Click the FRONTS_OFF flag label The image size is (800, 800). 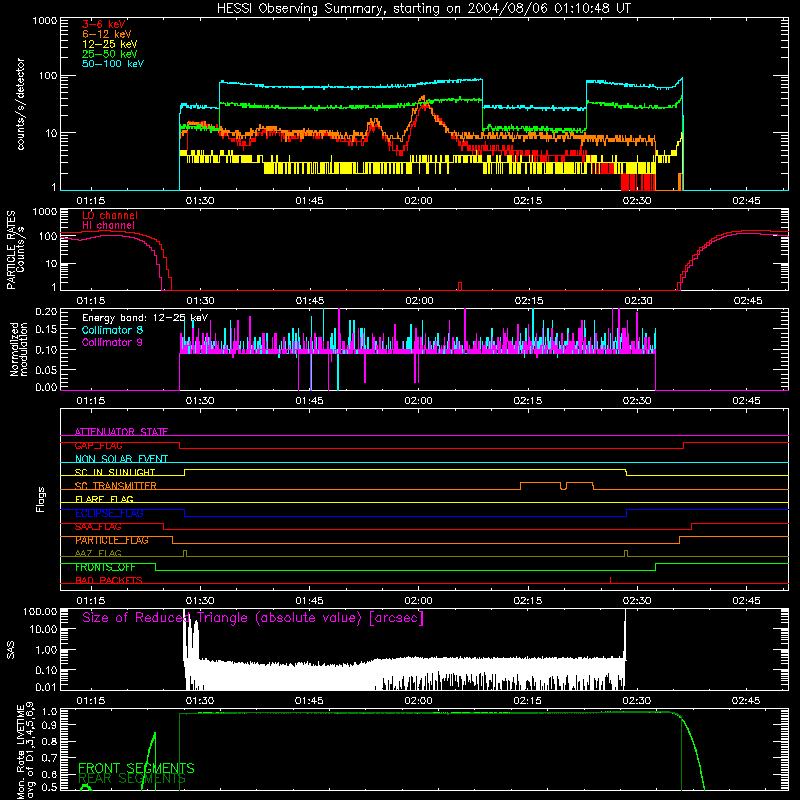(105, 567)
